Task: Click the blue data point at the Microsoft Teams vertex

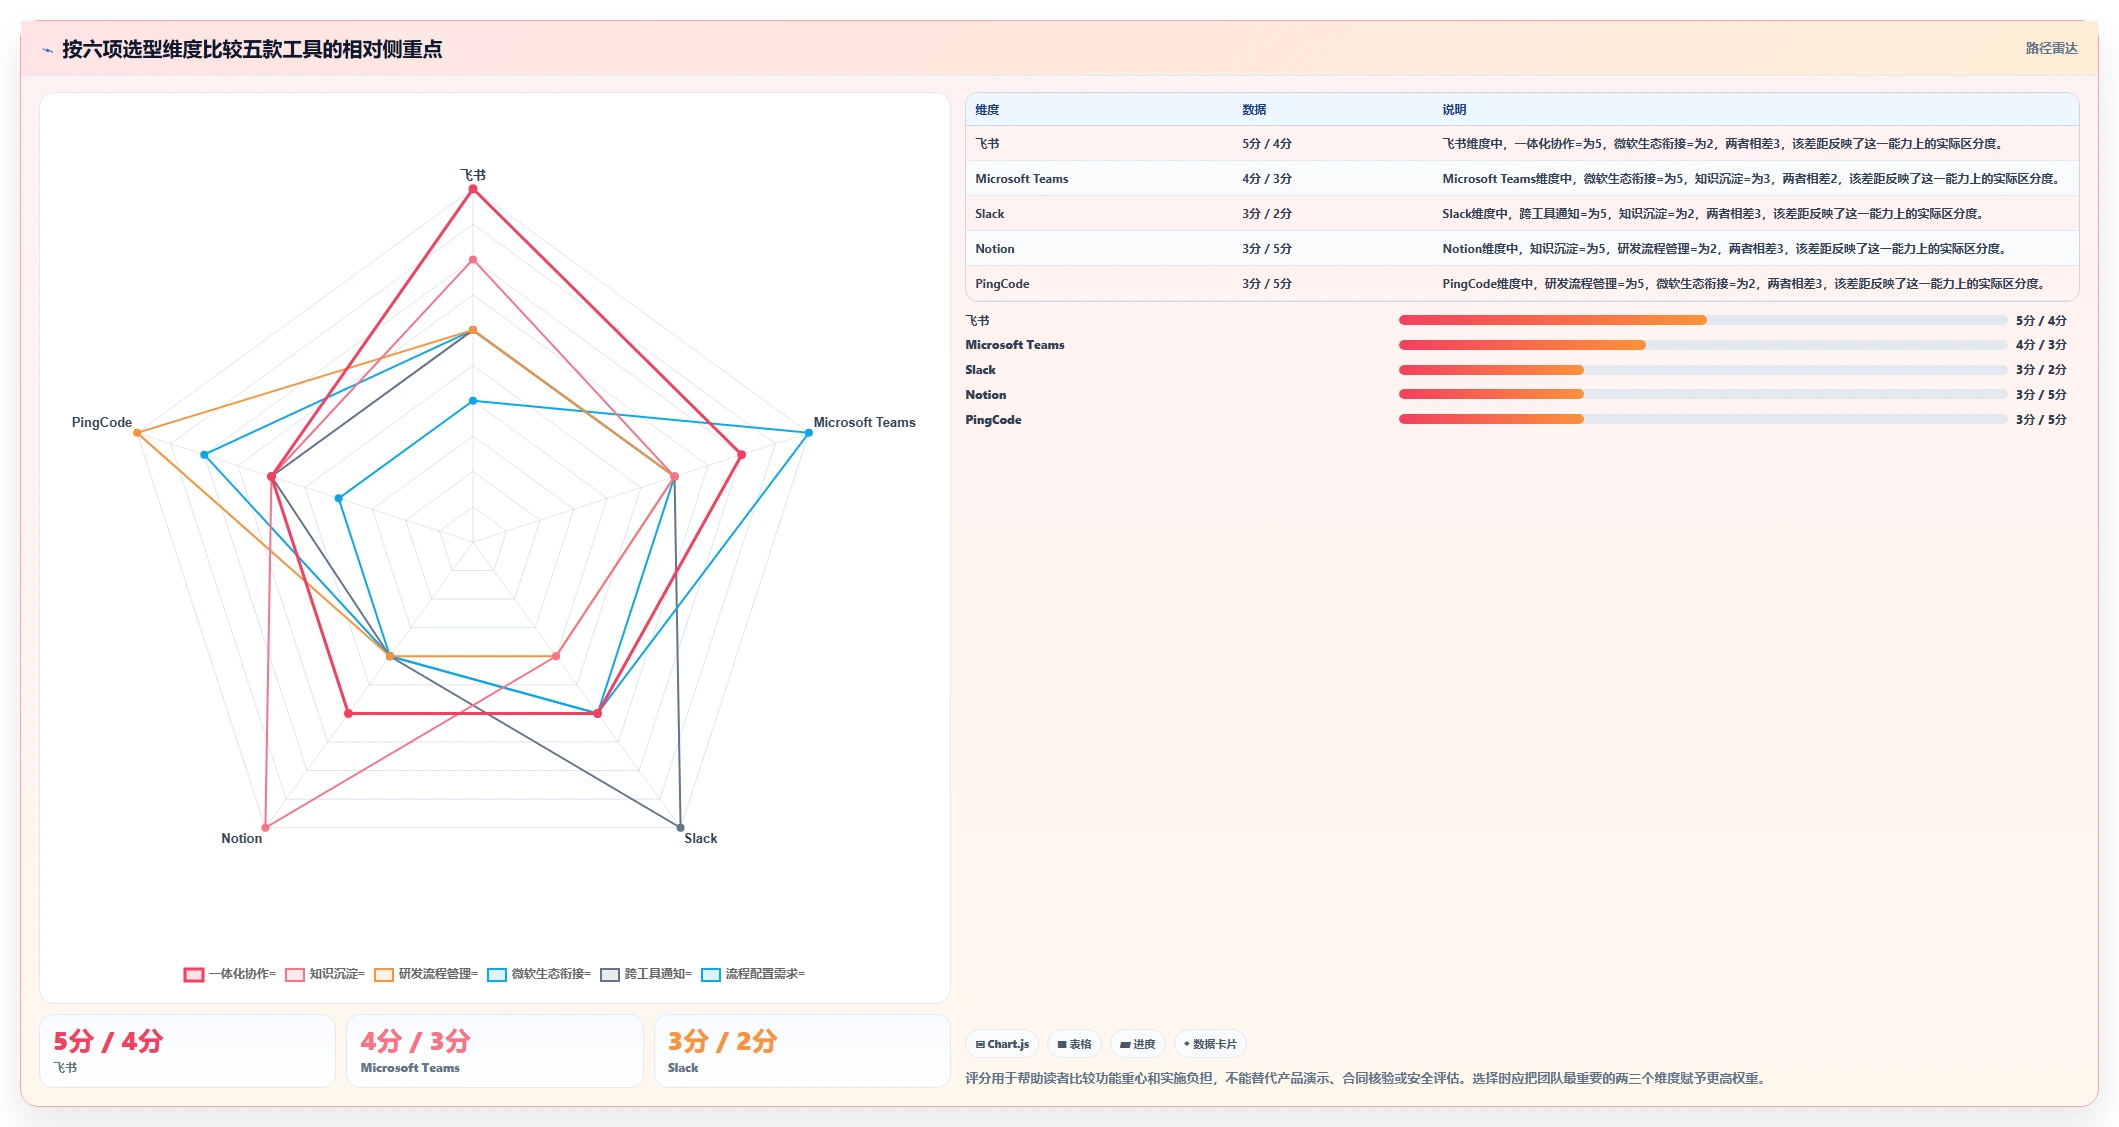Action: (808, 433)
